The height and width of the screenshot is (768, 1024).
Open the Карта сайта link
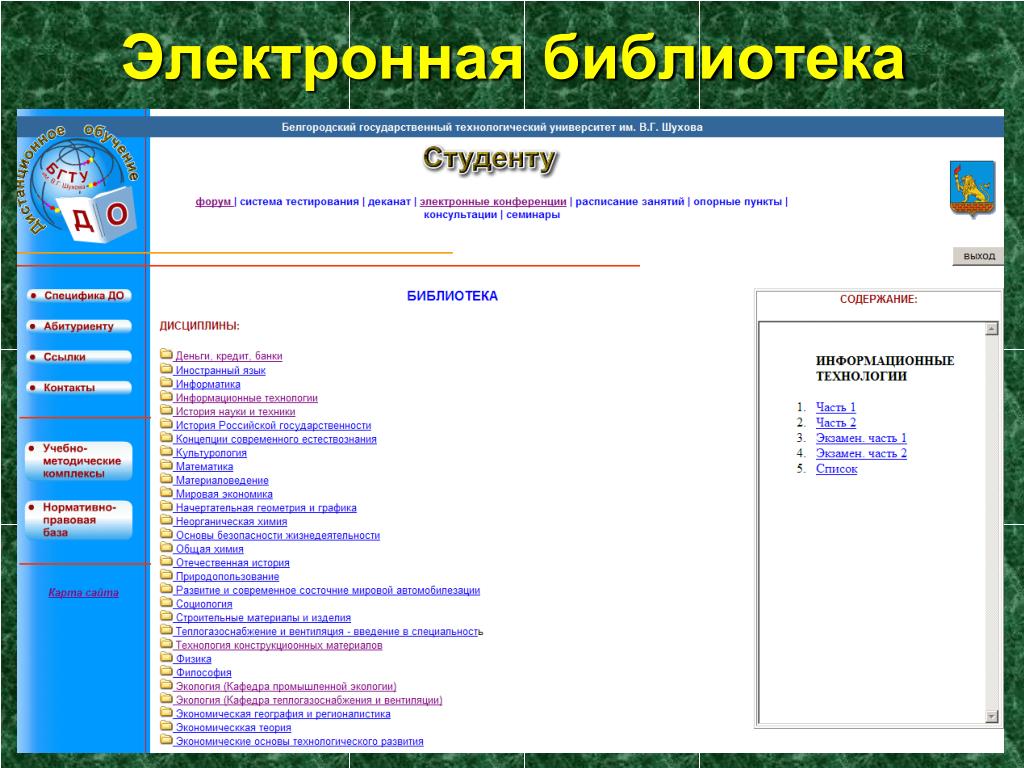[x=84, y=593]
